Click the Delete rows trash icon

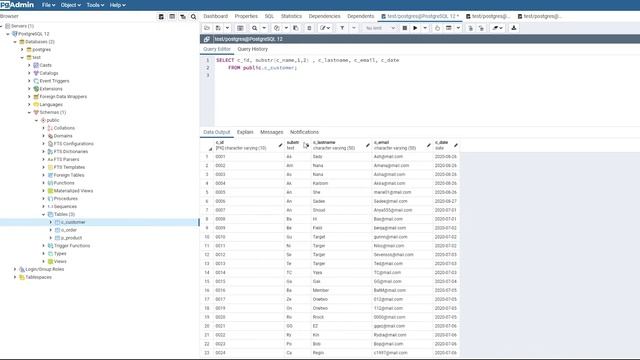click(x=309, y=28)
